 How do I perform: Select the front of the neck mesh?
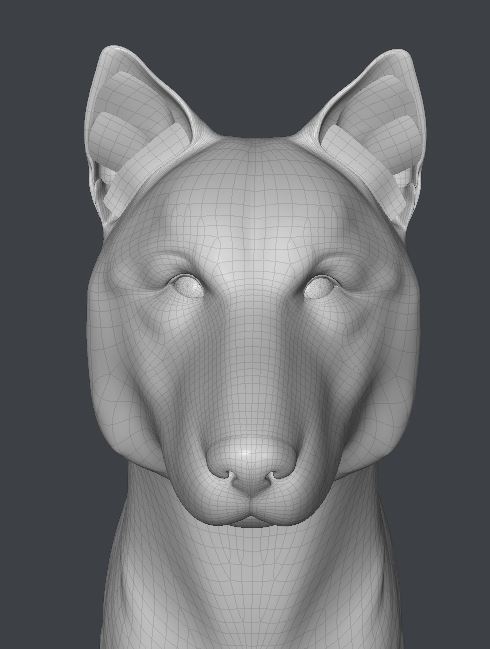pos(248,588)
